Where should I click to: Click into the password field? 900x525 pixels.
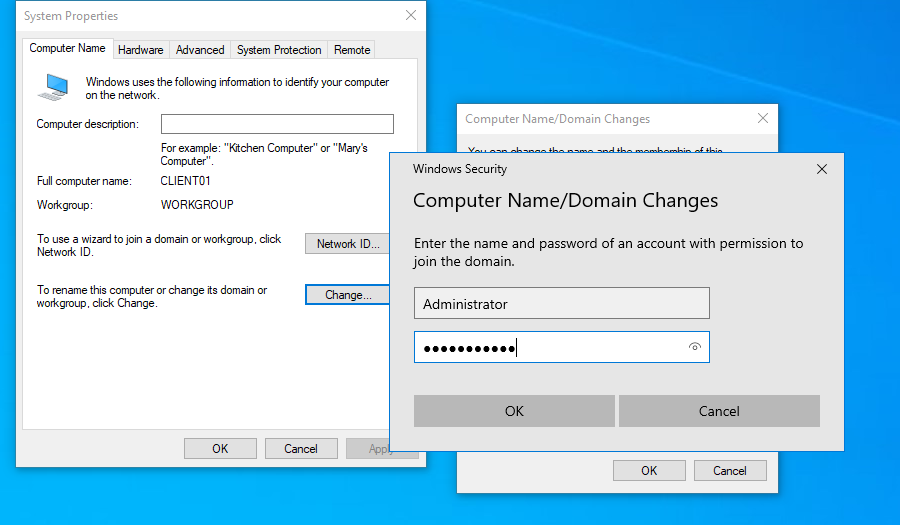[x=561, y=347]
